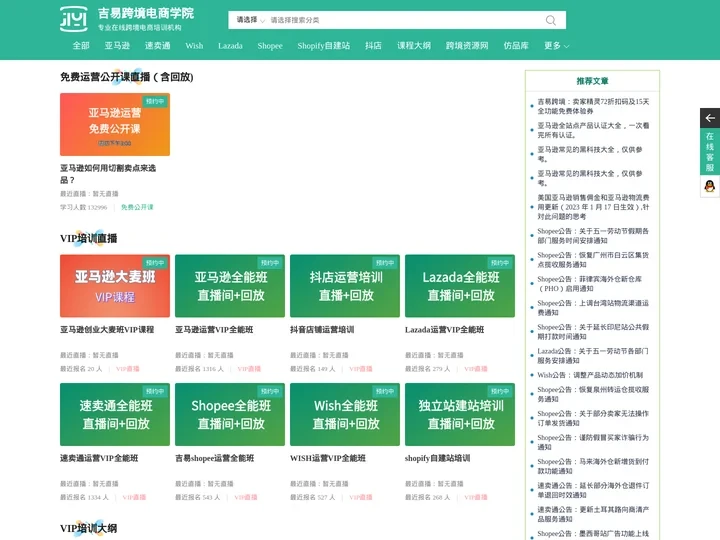The image size is (720, 540).
Task: Open the 课程大纲 navigation tab
Action: (x=414, y=45)
